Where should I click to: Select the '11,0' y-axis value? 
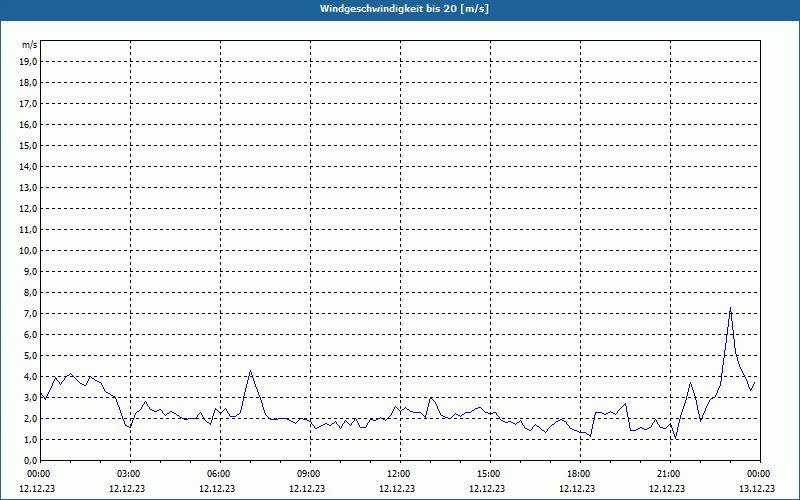click(28, 230)
